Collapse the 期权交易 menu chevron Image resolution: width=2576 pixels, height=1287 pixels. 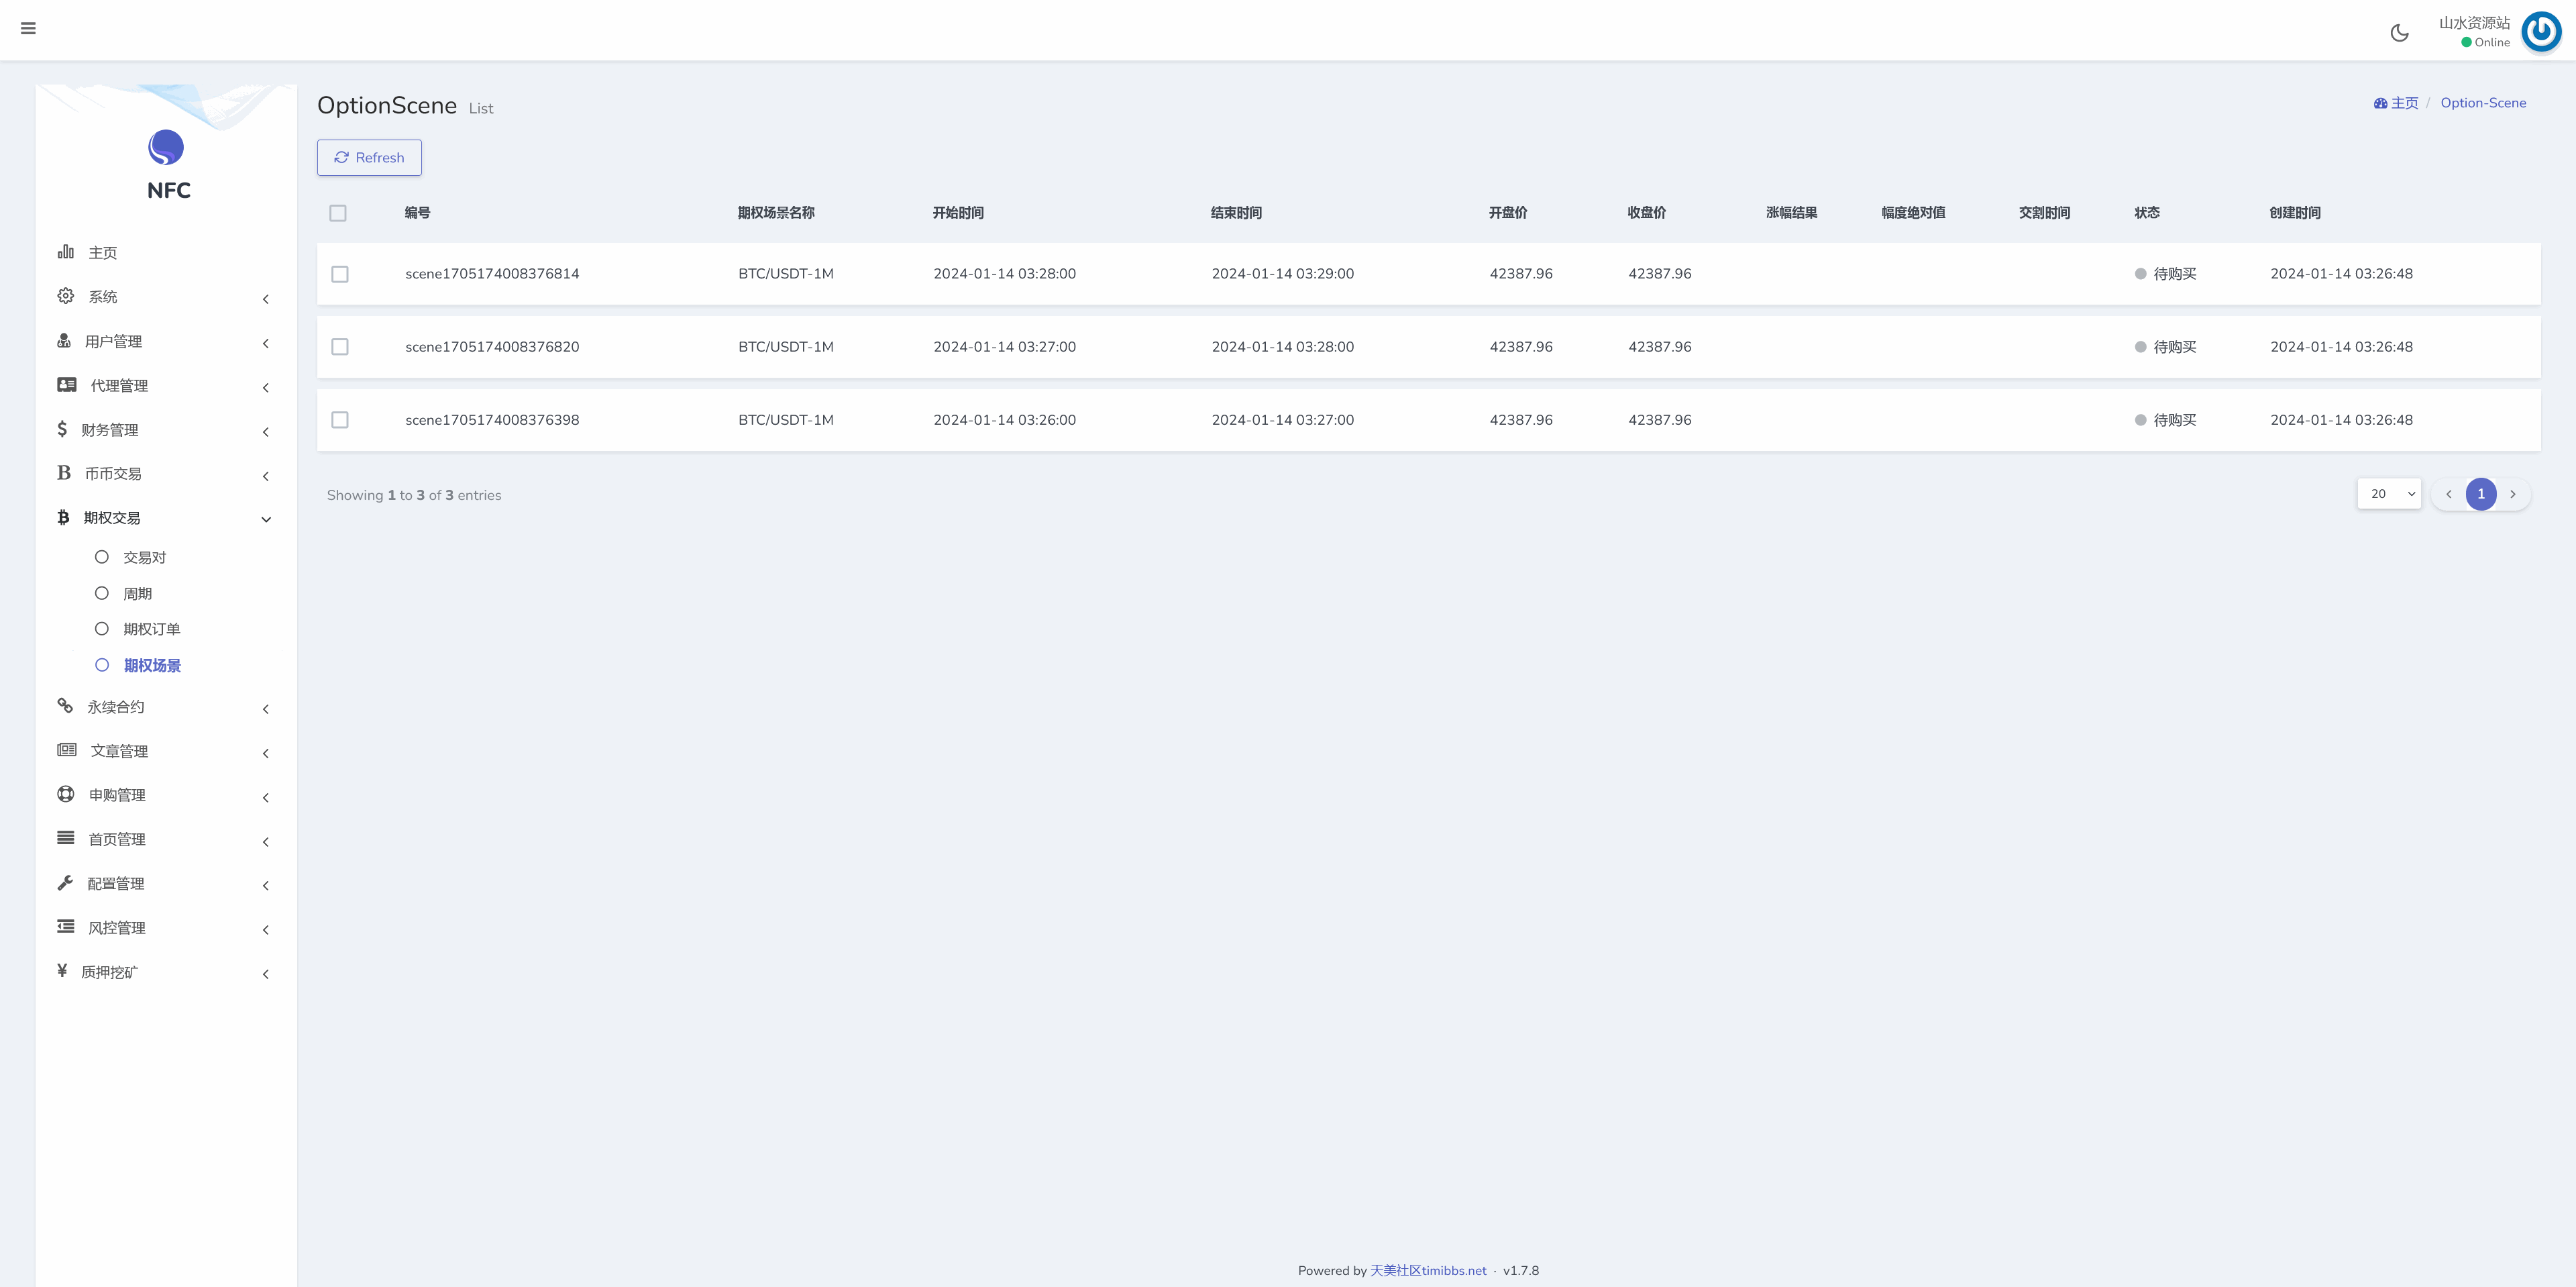coord(266,519)
